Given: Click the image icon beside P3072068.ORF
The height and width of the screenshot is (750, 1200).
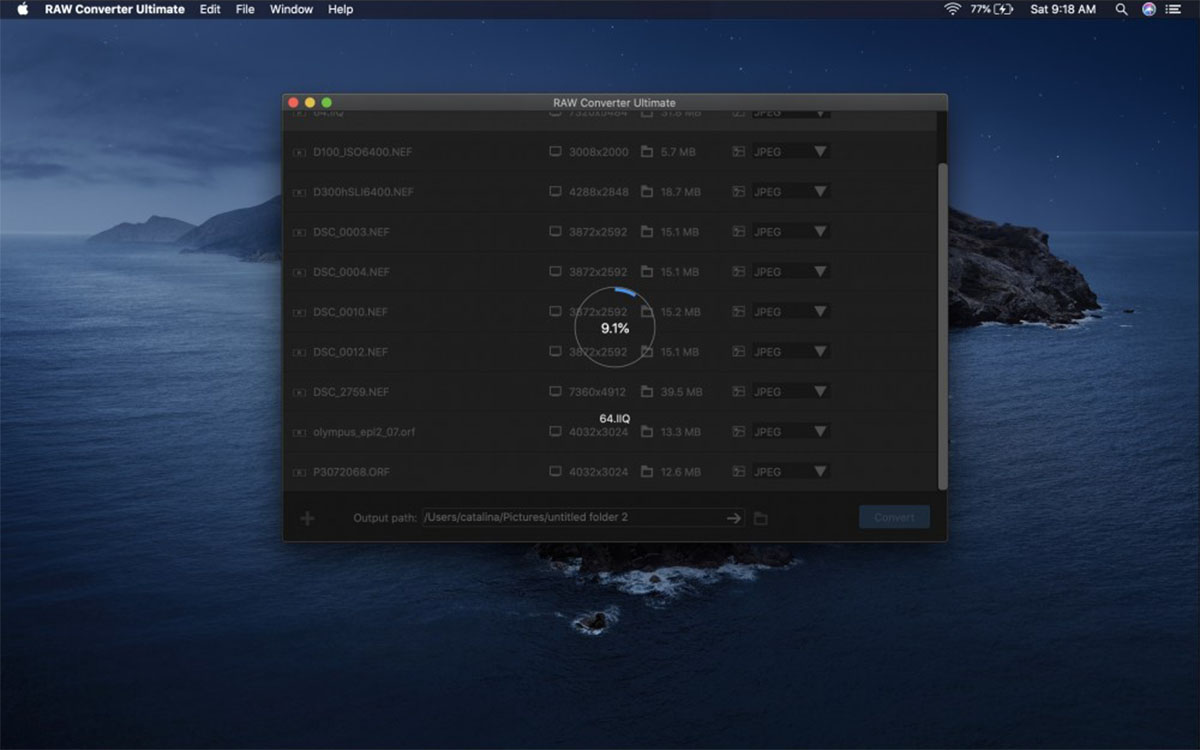Looking at the screenshot, I should click(x=299, y=472).
